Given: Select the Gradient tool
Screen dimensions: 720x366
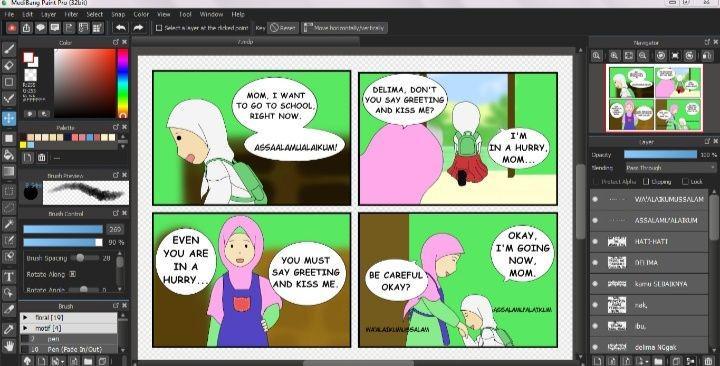Looking at the screenshot, I should [9, 172].
